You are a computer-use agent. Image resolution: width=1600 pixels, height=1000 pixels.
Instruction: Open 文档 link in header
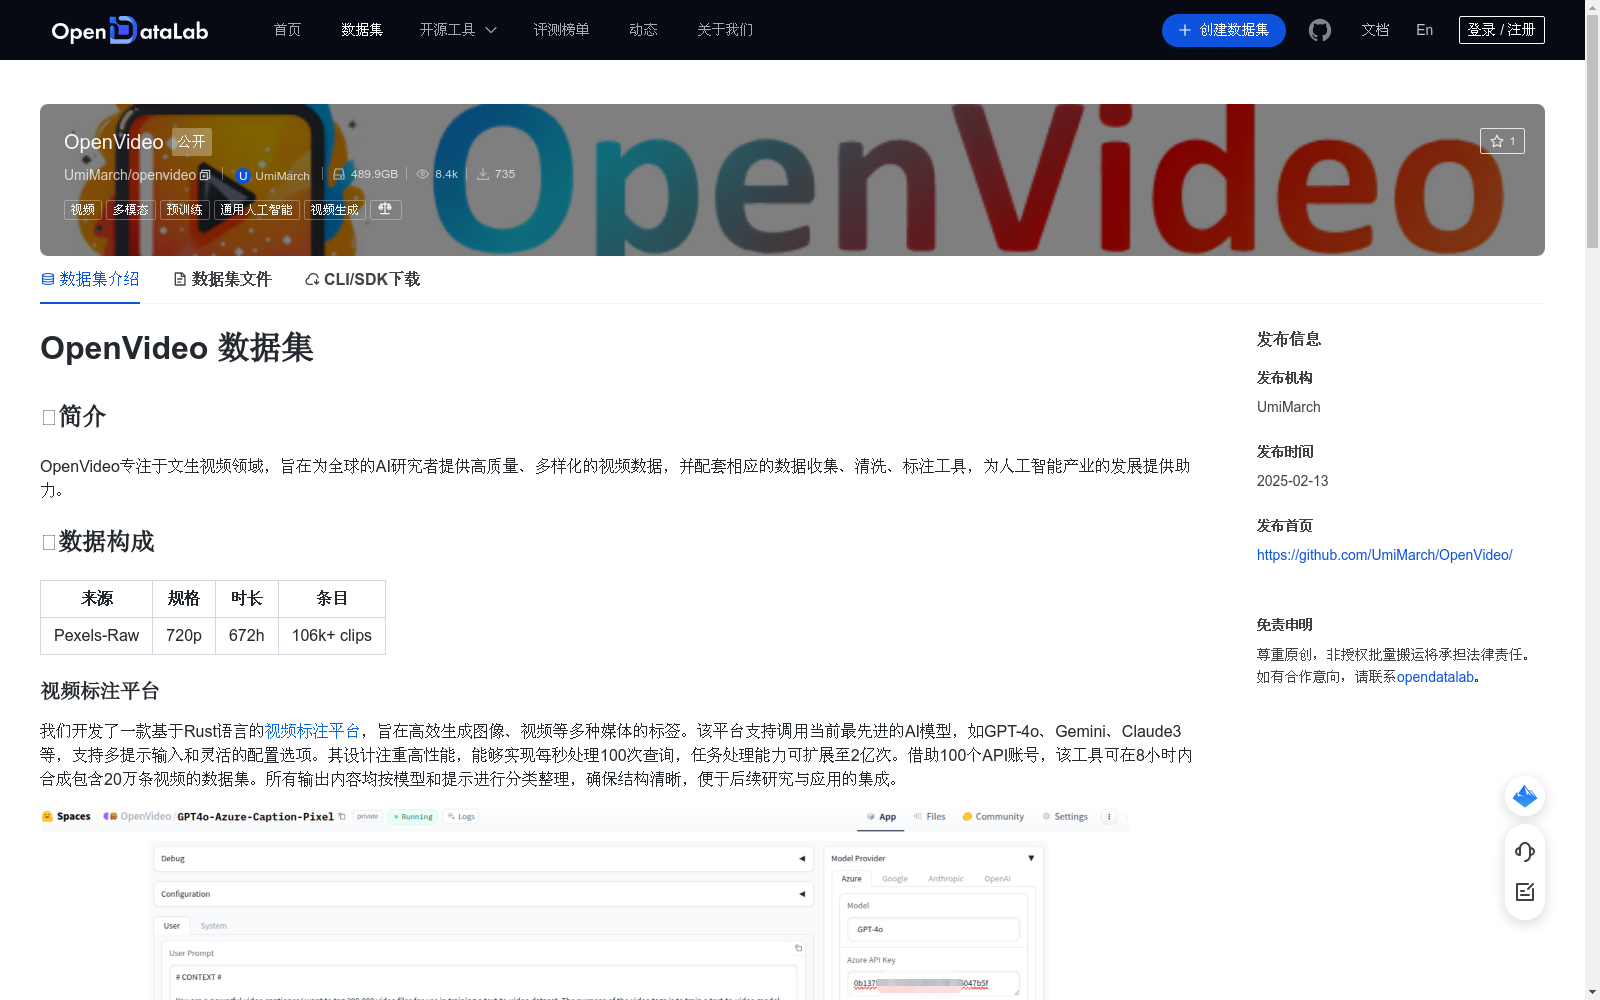click(x=1375, y=30)
